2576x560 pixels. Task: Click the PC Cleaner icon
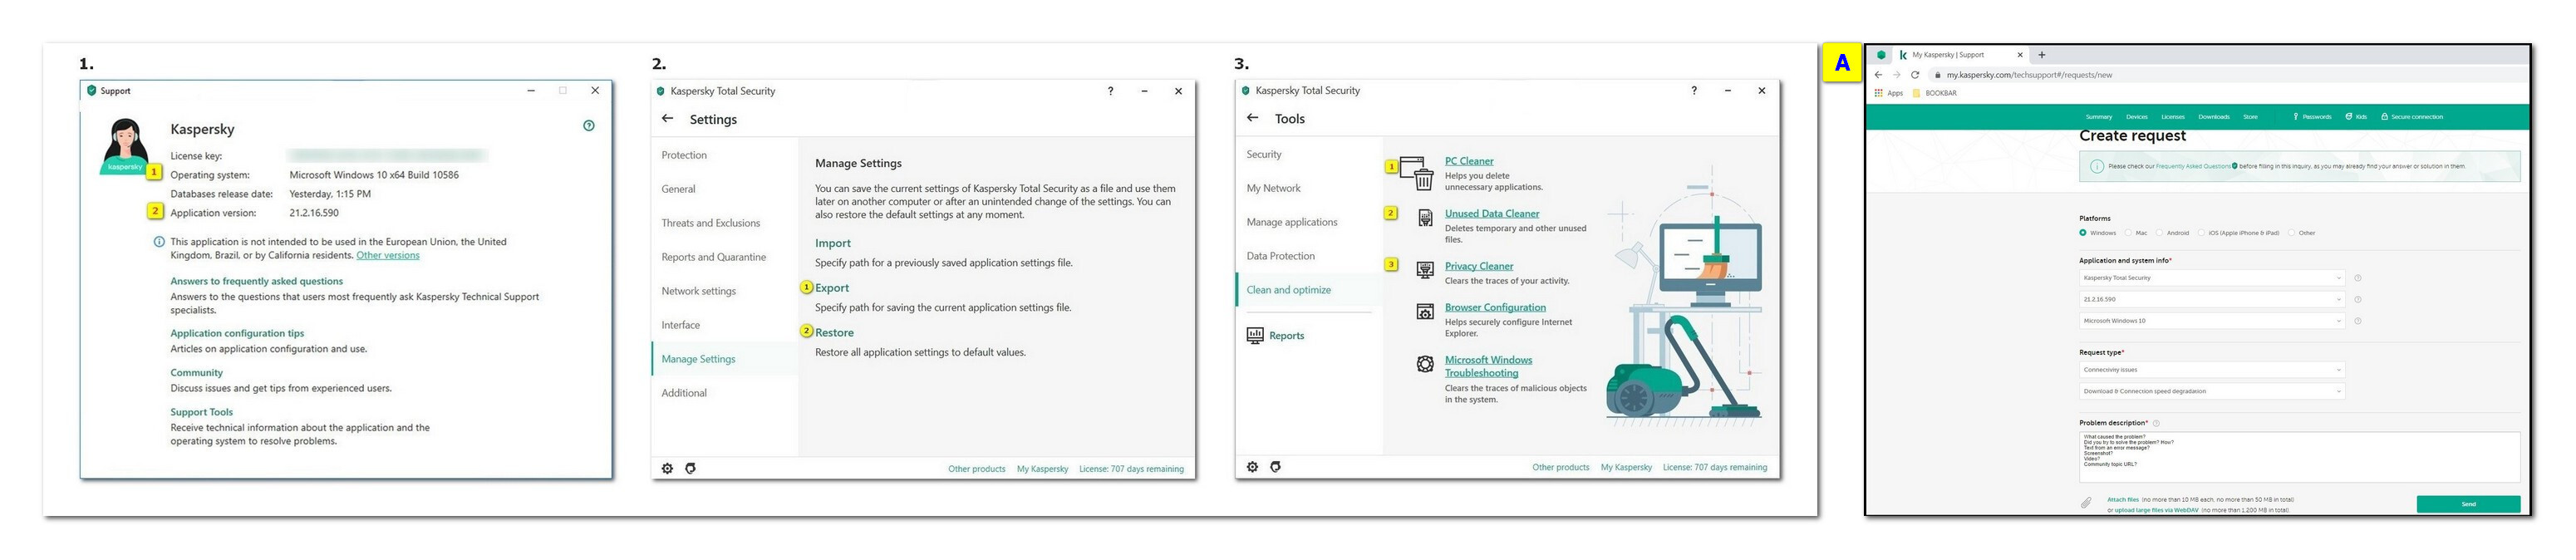pyautogui.click(x=1417, y=172)
